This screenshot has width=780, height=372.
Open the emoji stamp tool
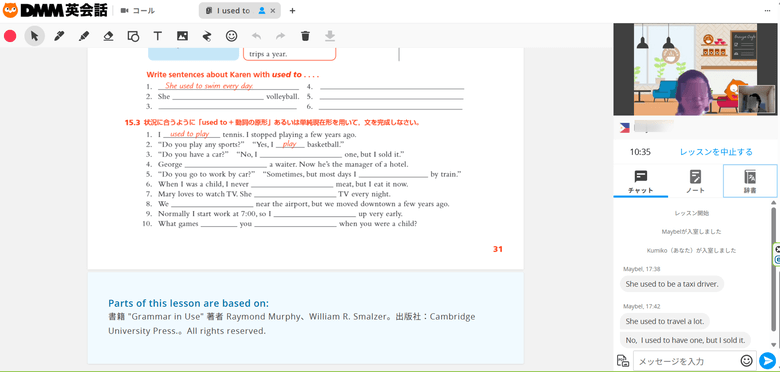(231, 36)
